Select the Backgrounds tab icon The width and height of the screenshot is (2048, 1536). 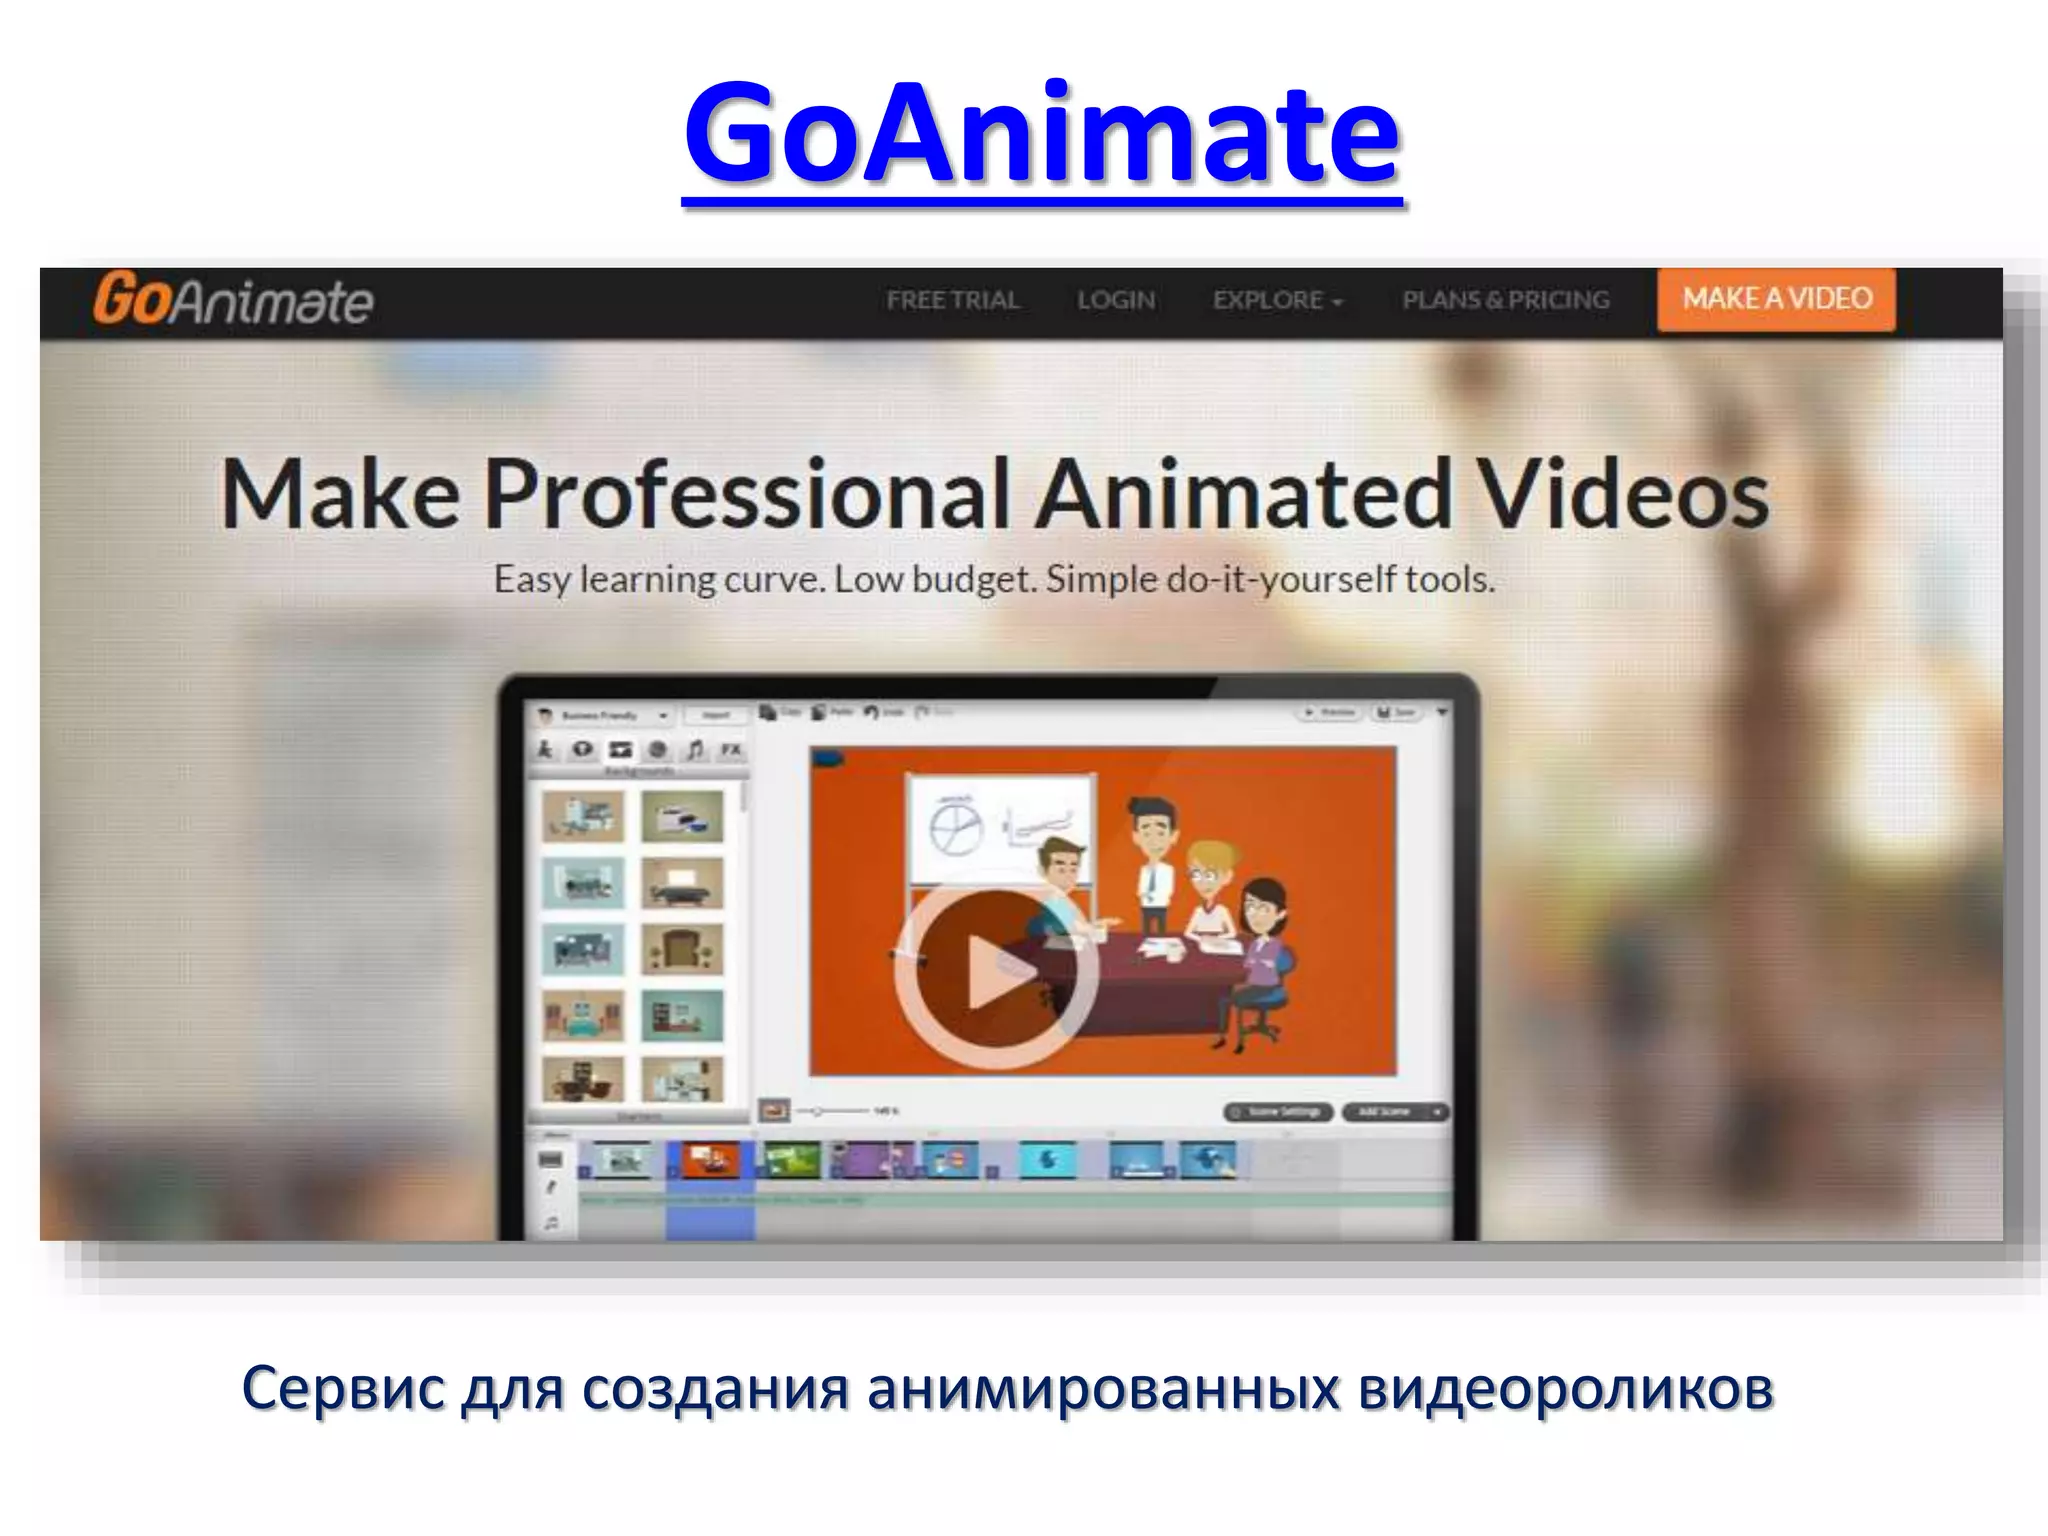click(x=621, y=749)
